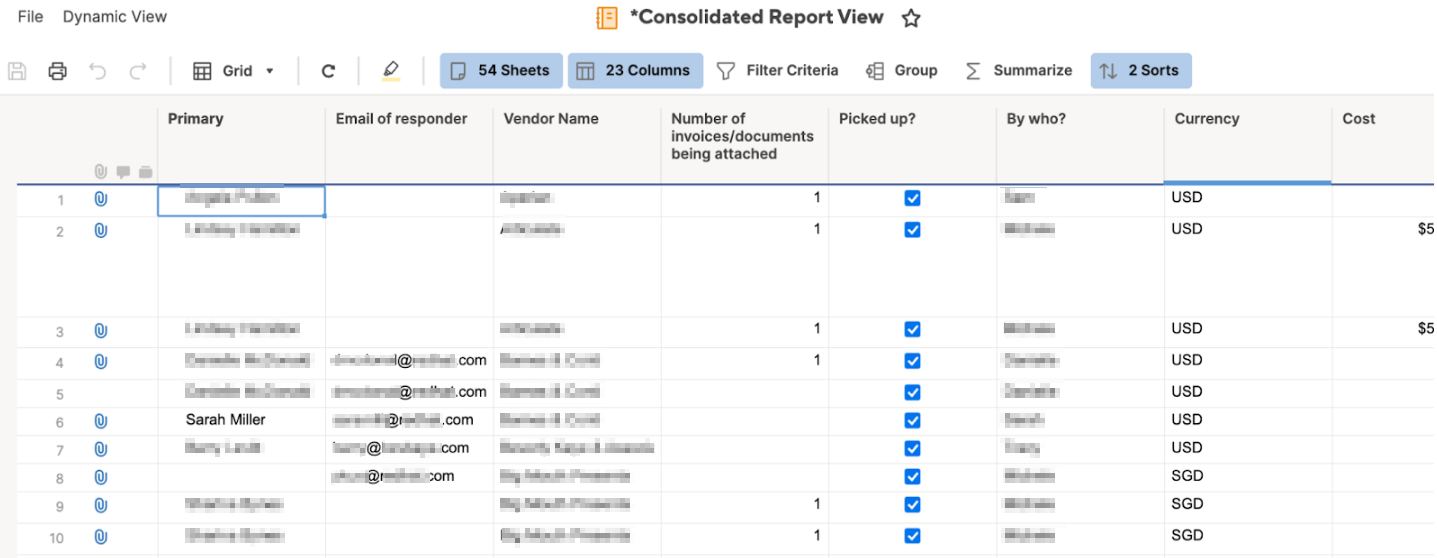Viewport: 1437px width, 558px height.
Task: Open attachment paperclip on row 4
Action: pos(100,362)
